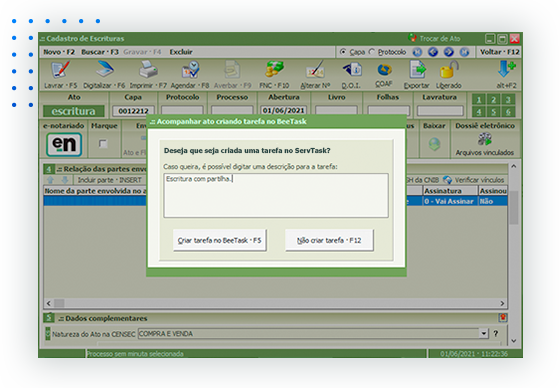Click the Alterar Nº icon
Viewport: 560px width, 388px height.
(x=316, y=70)
